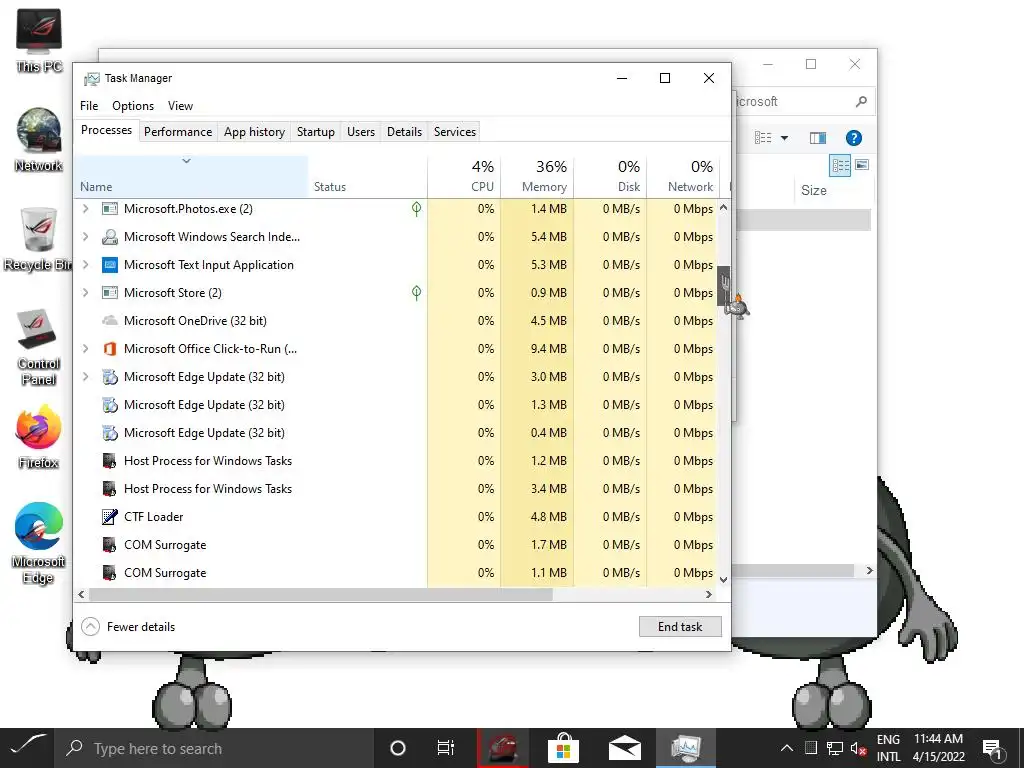Open Mail app in taskbar
The width and height of the screenshot is (1024, 768).
coord(624,748)
